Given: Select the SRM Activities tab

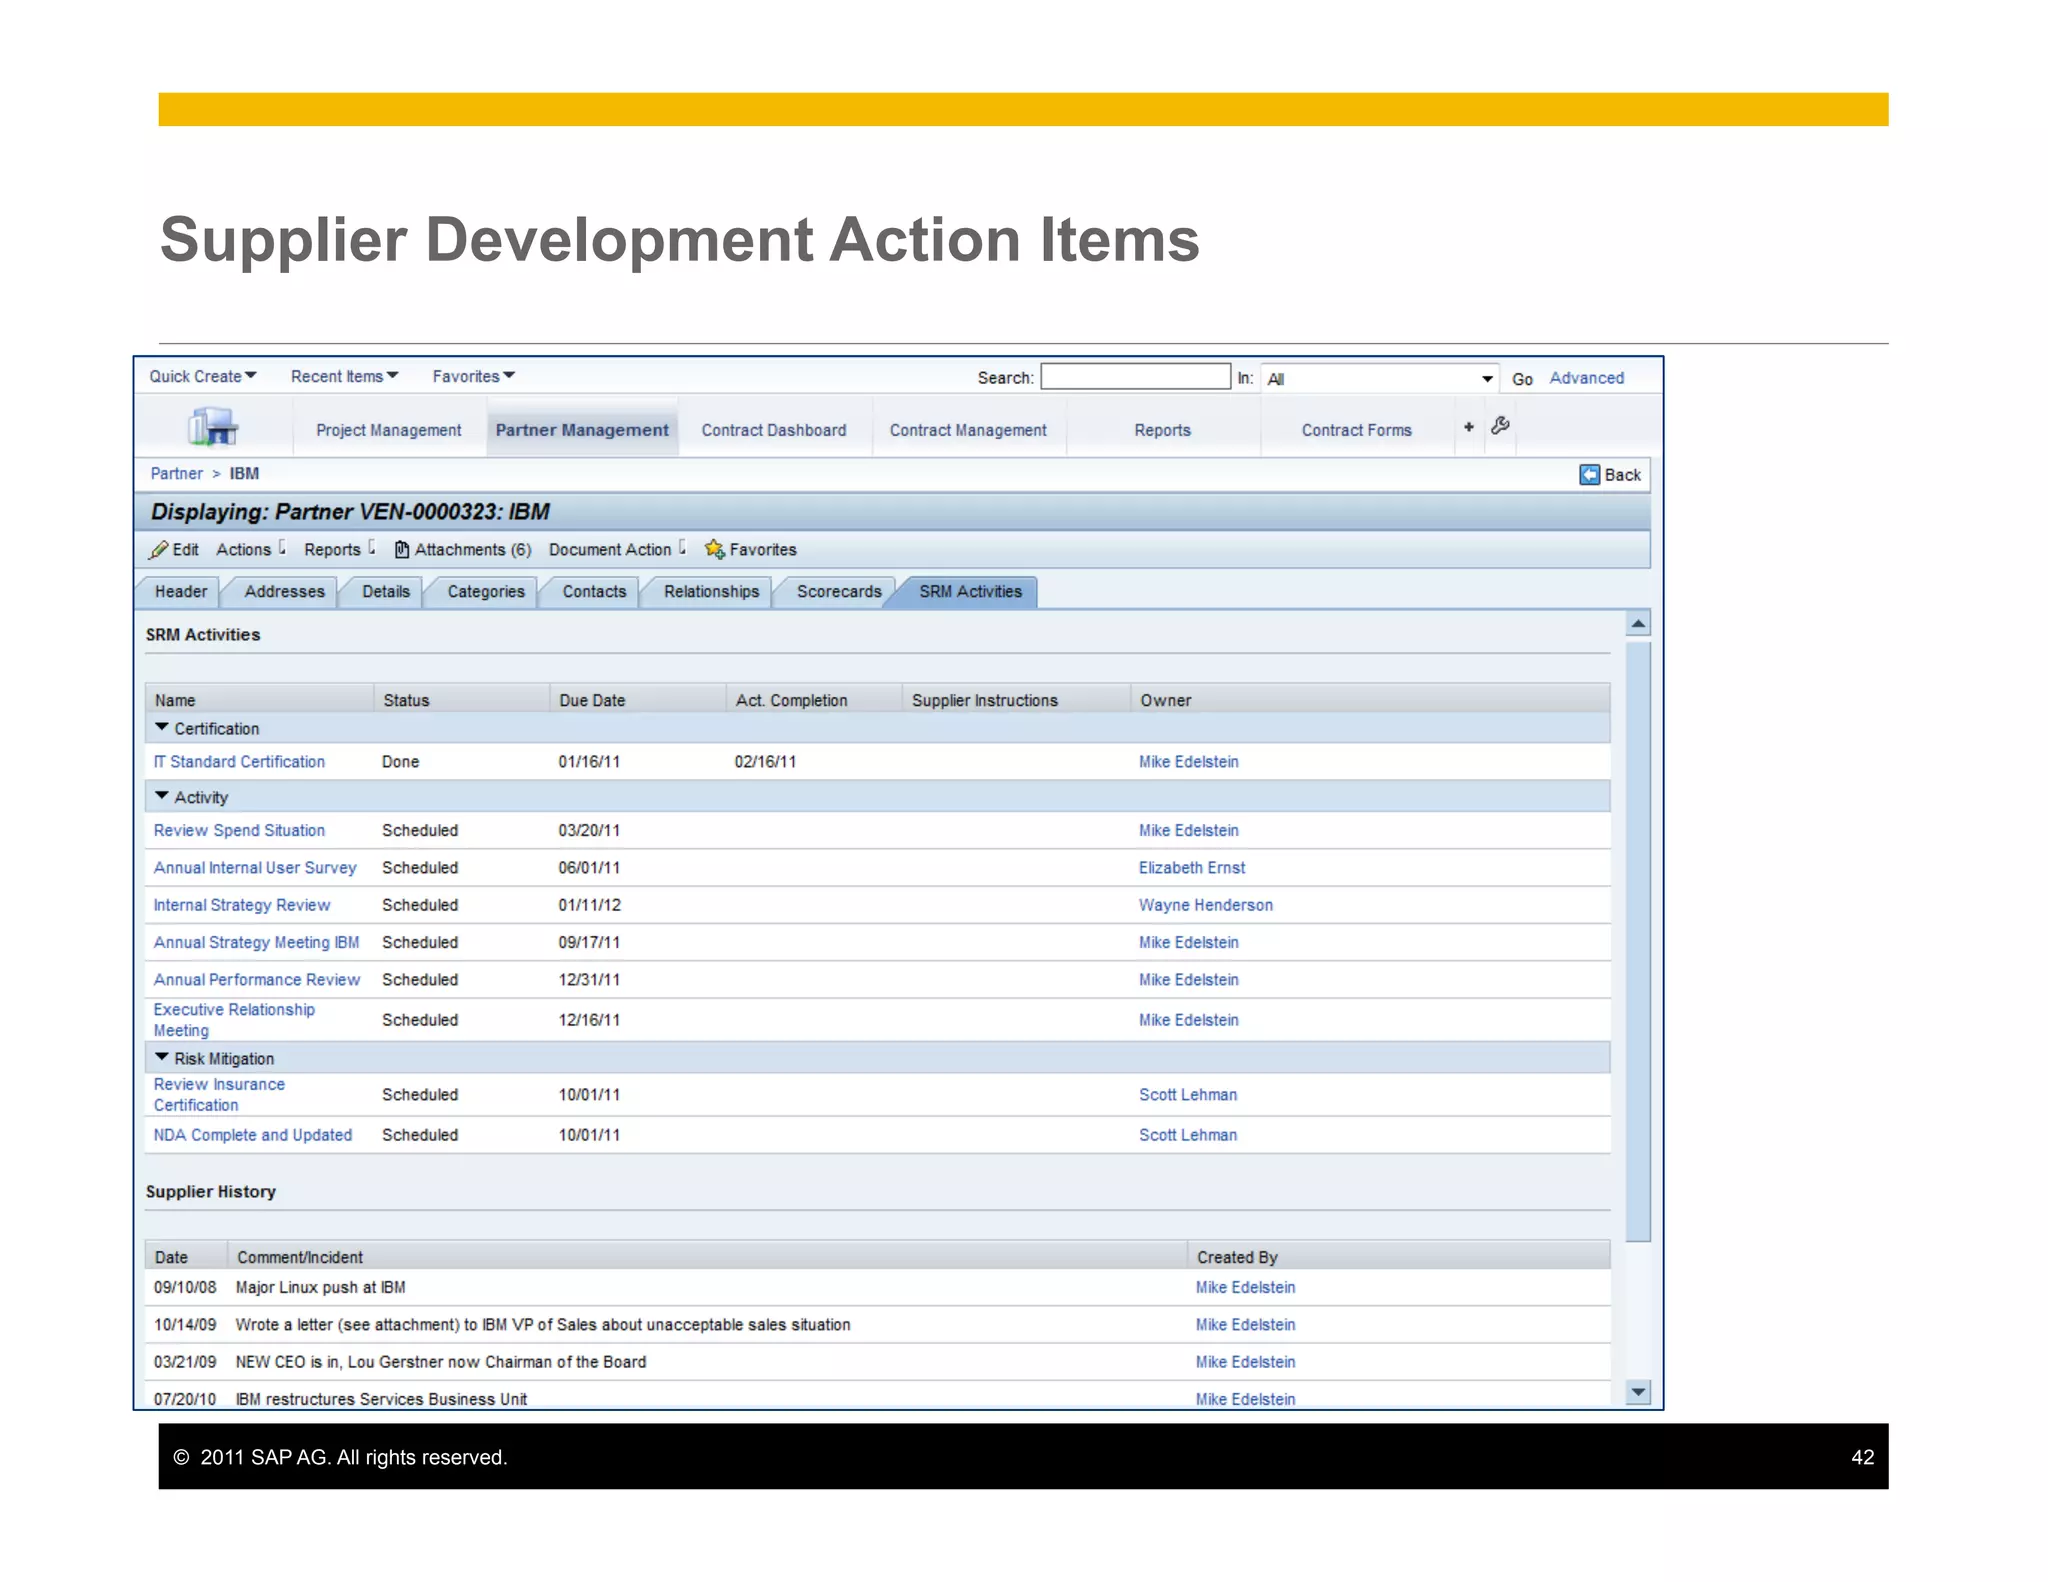Looking at the screenshot, I should coord(970,592).
